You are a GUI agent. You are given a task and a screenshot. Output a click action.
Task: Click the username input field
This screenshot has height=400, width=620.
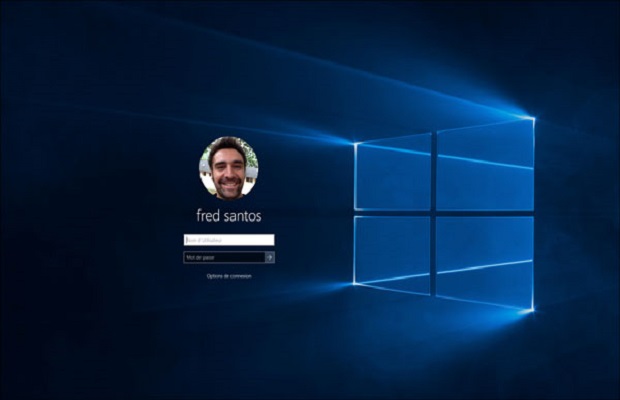coord(229,240)
